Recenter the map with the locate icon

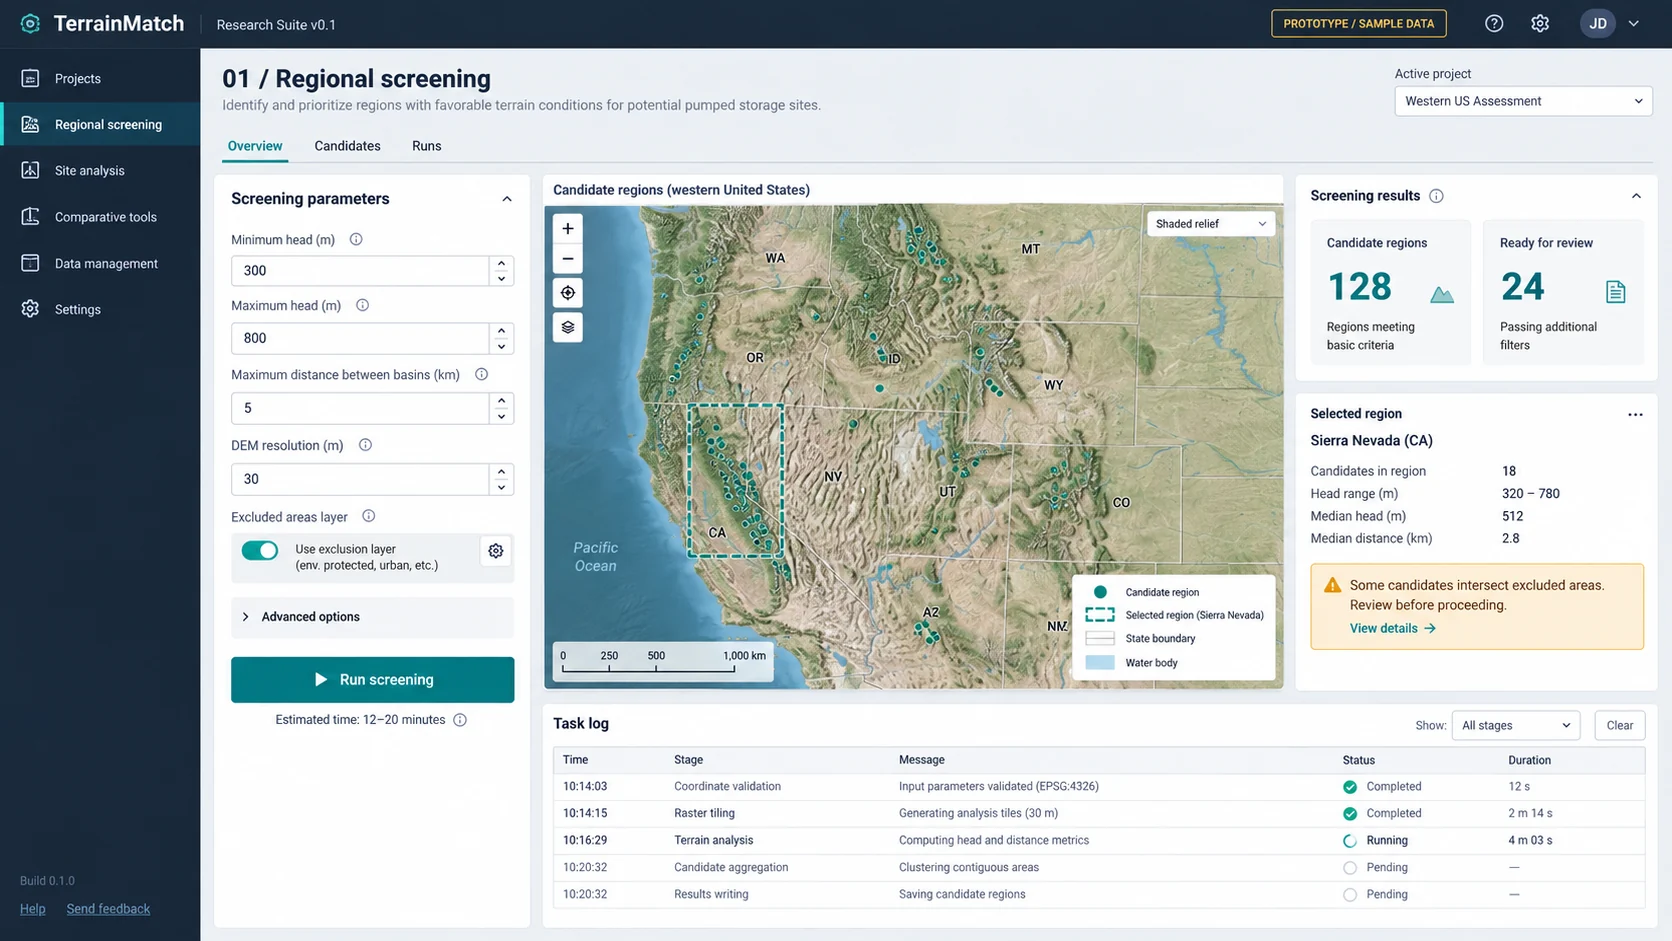click(x=568, y=293)
